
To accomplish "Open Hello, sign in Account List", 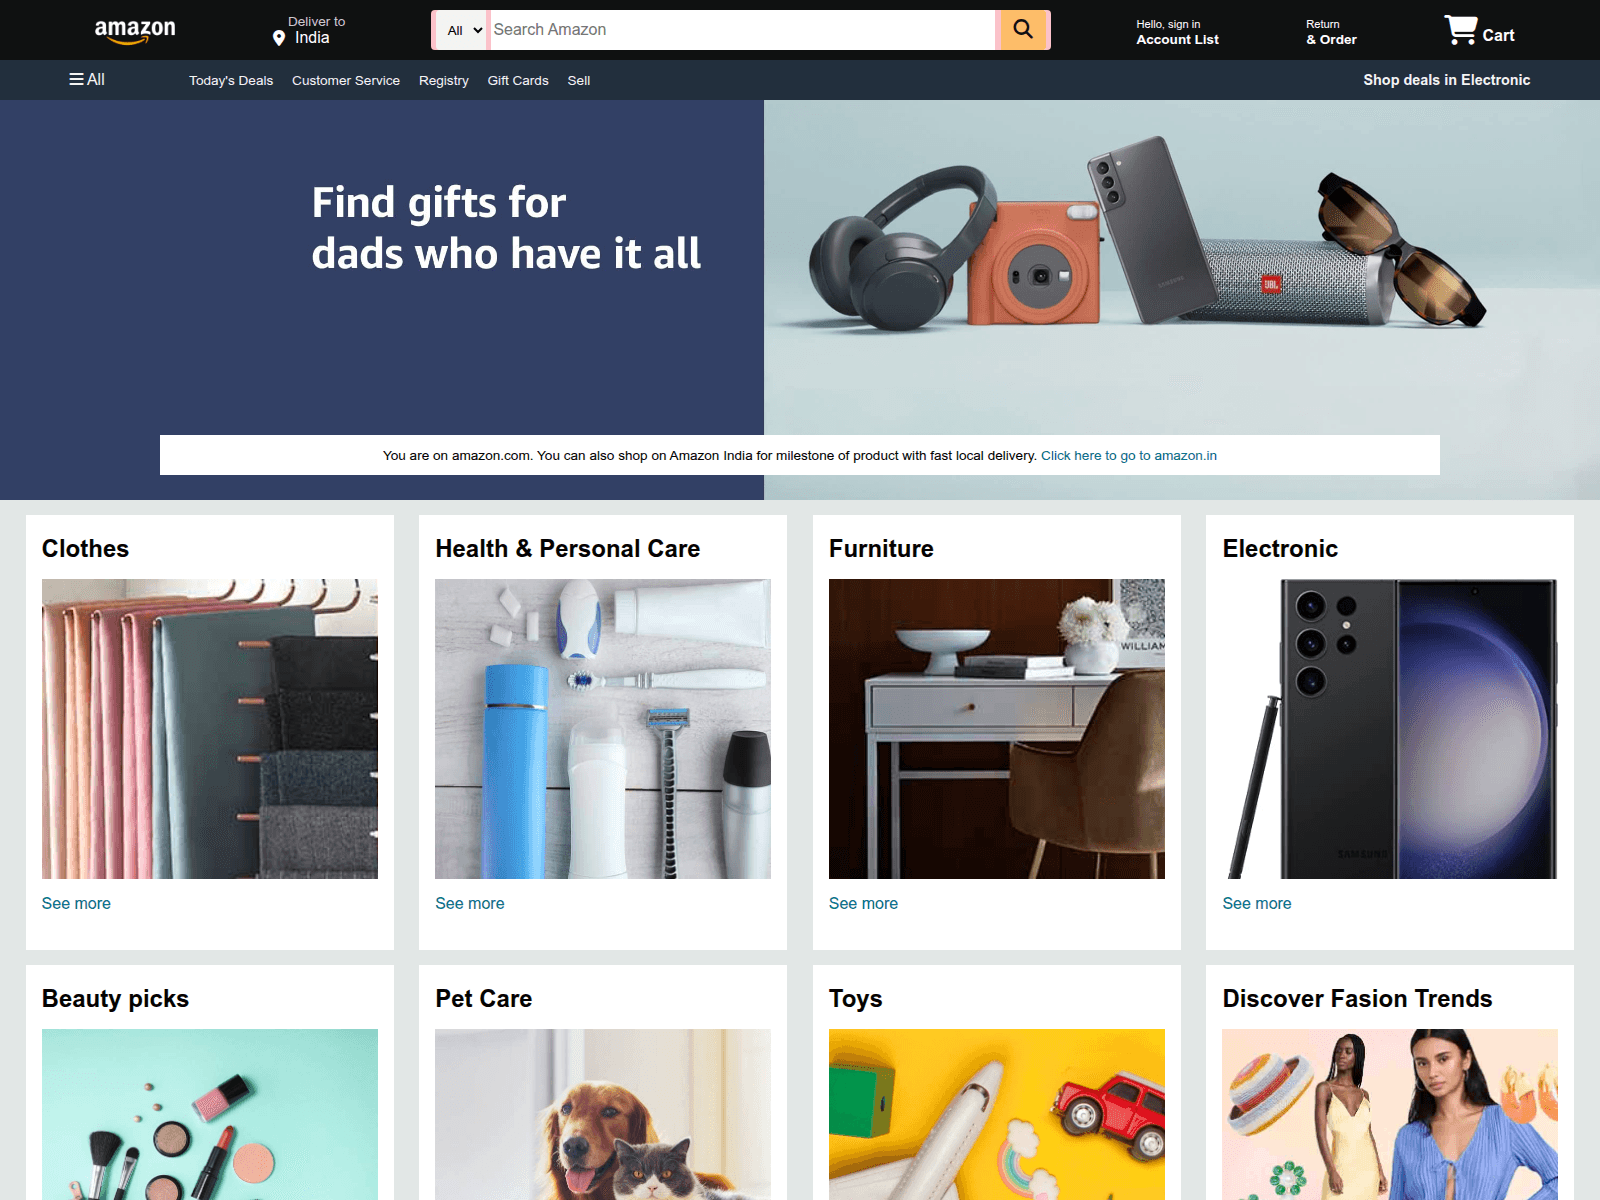I will click(1177, 32).
